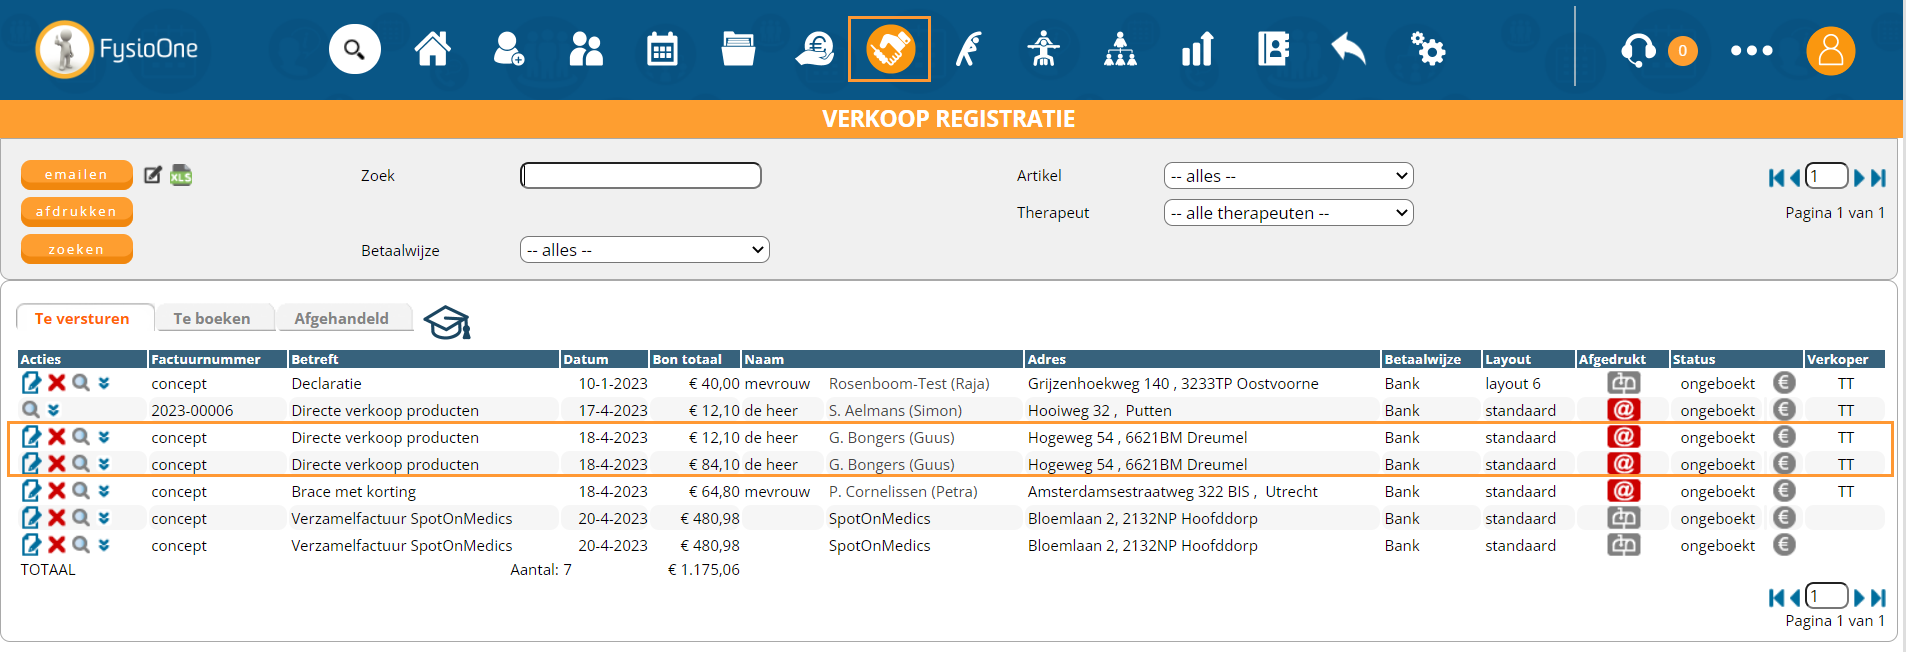Click the support headset icon
The height and width of the screenshot is (652, 1906).
(1637, 50)
